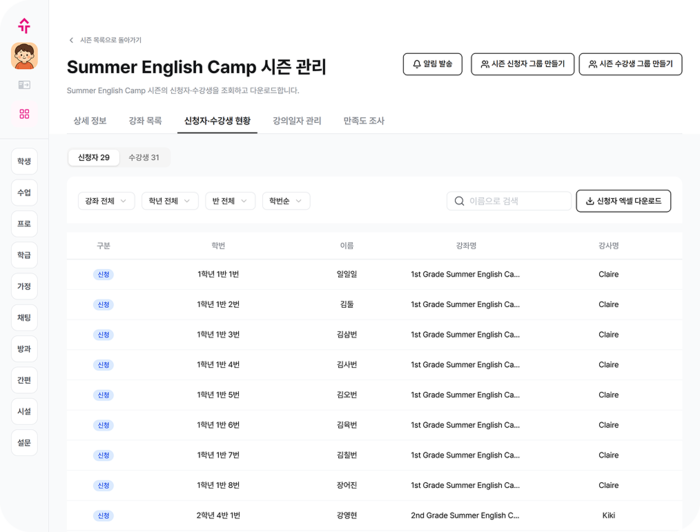Viewport: 700px width, 532px height.
Task: Select 1학년 1반 4번 cell
Action: (x=218, y=365)
